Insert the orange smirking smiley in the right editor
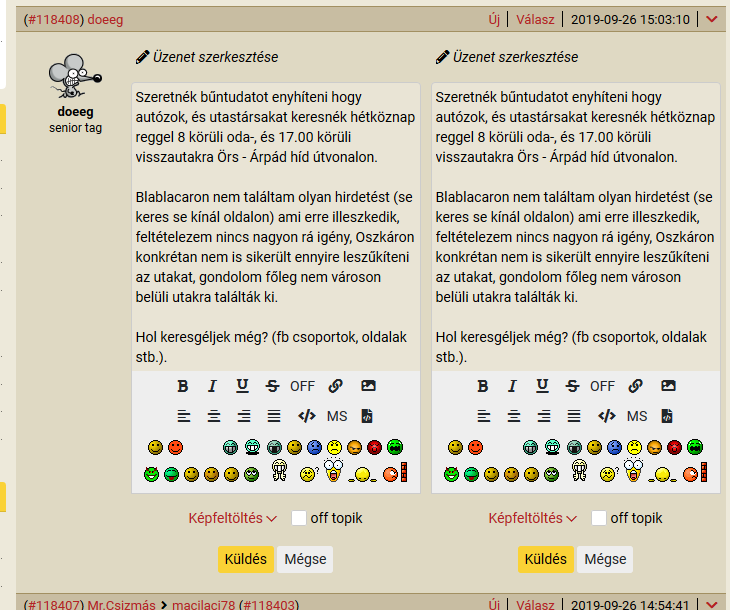Image resolution: width=730 pixels, height=610 pixels. coord(654,447)
